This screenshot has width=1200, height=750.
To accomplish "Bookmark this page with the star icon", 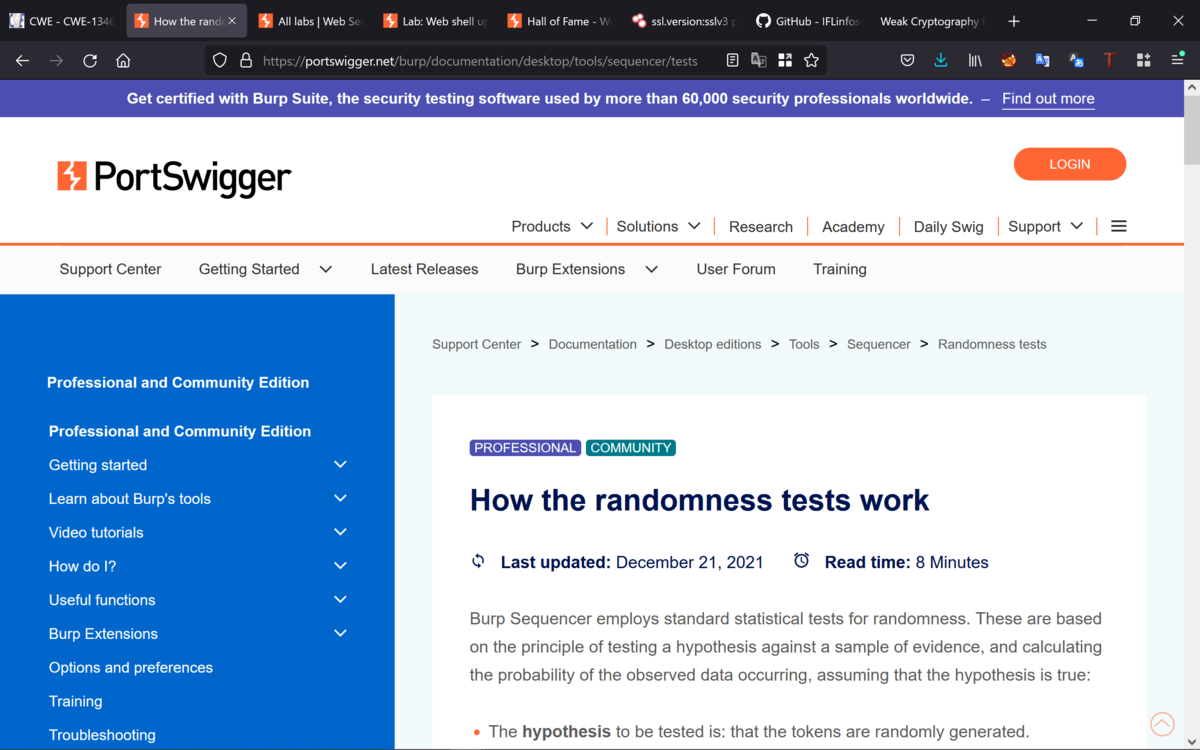I will click(811, 60).
